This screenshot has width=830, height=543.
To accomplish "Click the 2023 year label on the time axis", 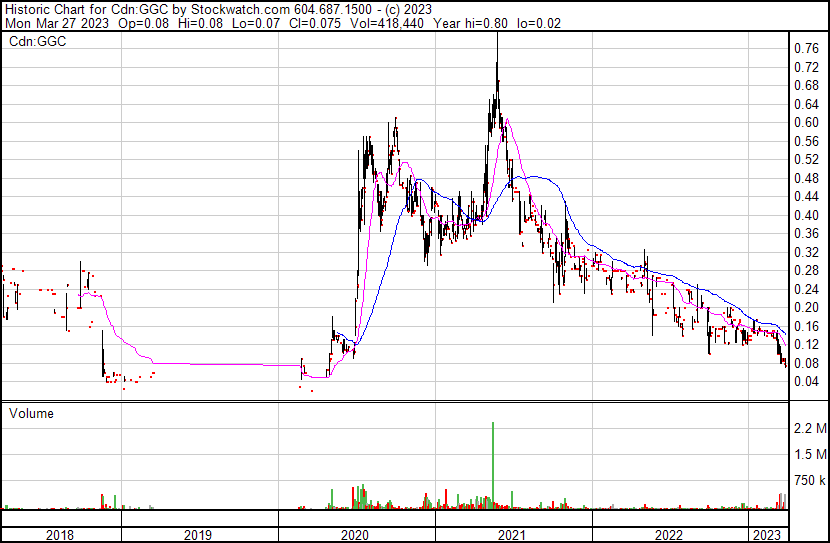I will (768, 535).
